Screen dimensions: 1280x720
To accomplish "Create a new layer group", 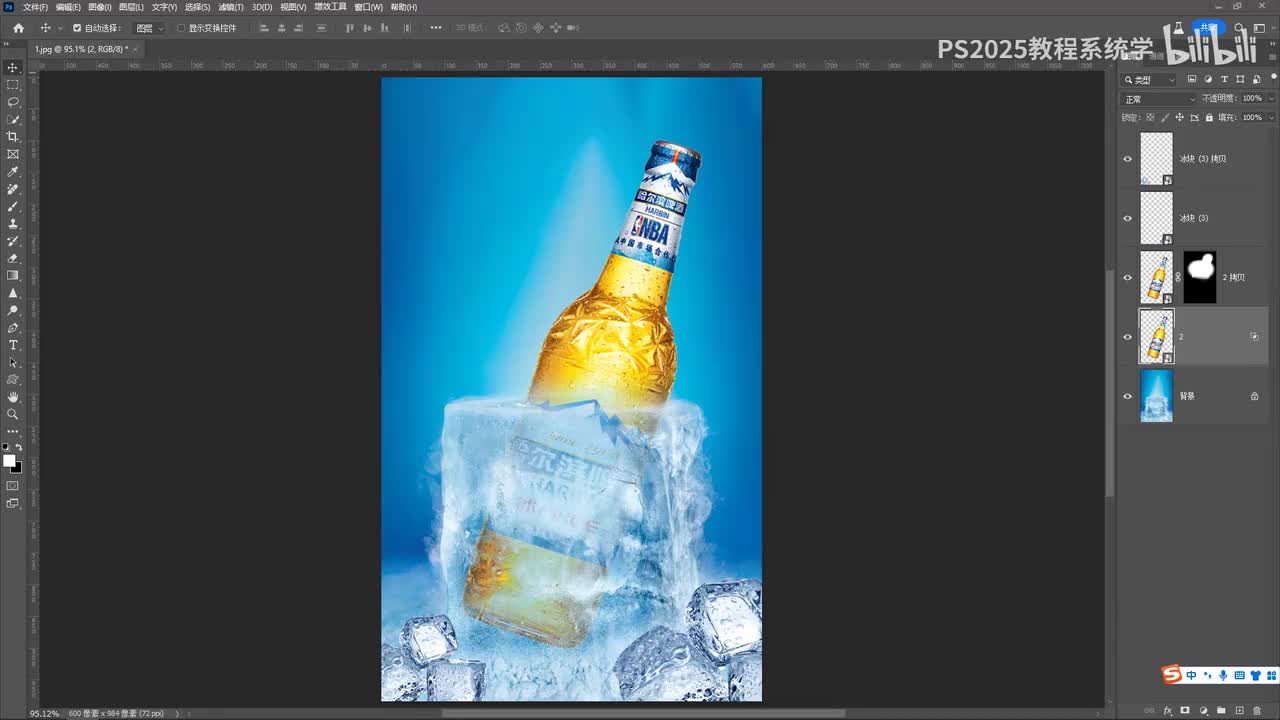I will (1221, 711).
